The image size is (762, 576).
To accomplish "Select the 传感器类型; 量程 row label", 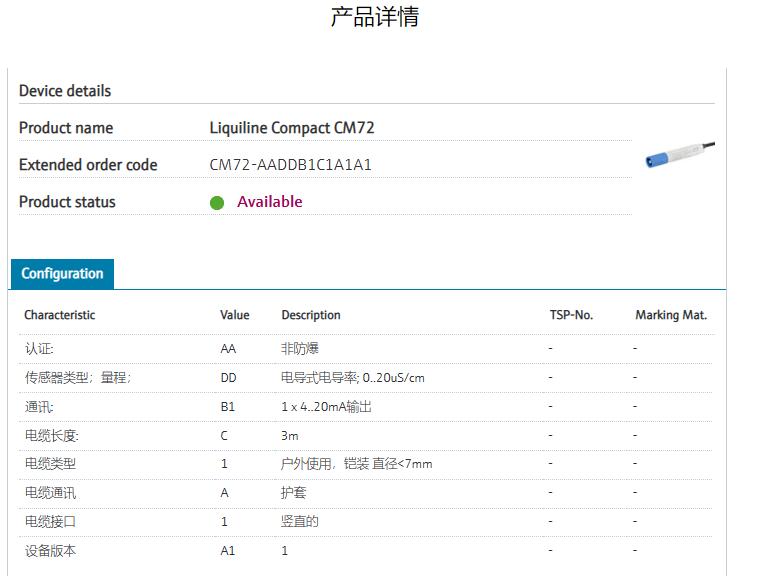I will click(78, 378).
